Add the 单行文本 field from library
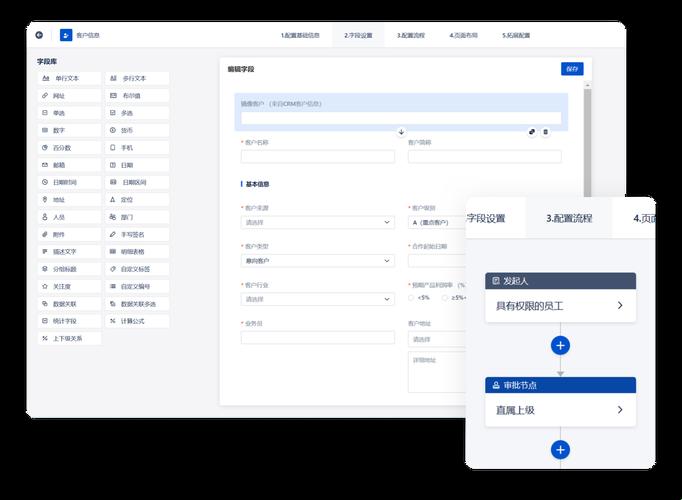 click(x=70, y=78)
